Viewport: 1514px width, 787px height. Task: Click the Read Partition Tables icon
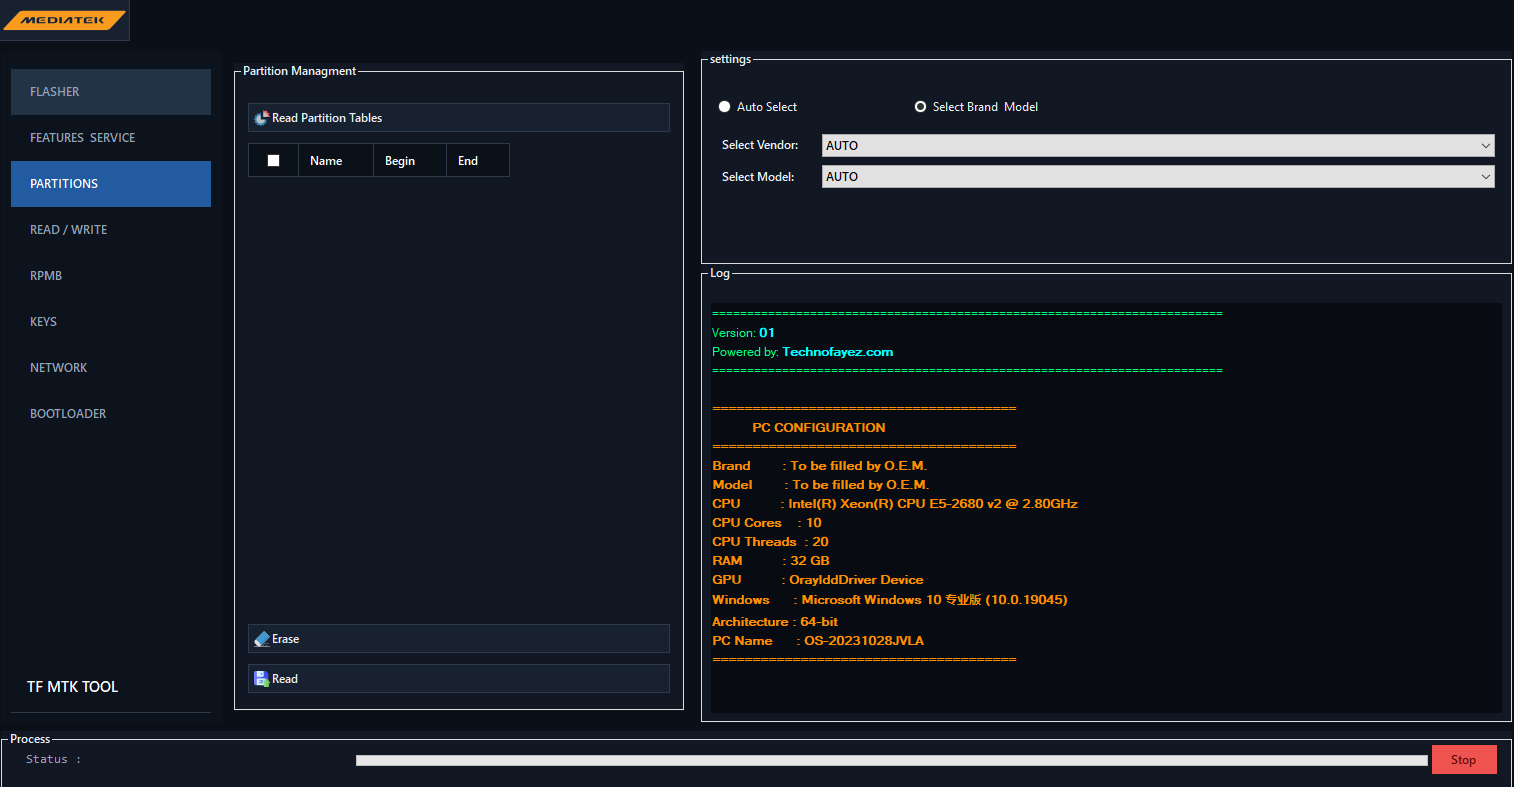pos(261,118)
